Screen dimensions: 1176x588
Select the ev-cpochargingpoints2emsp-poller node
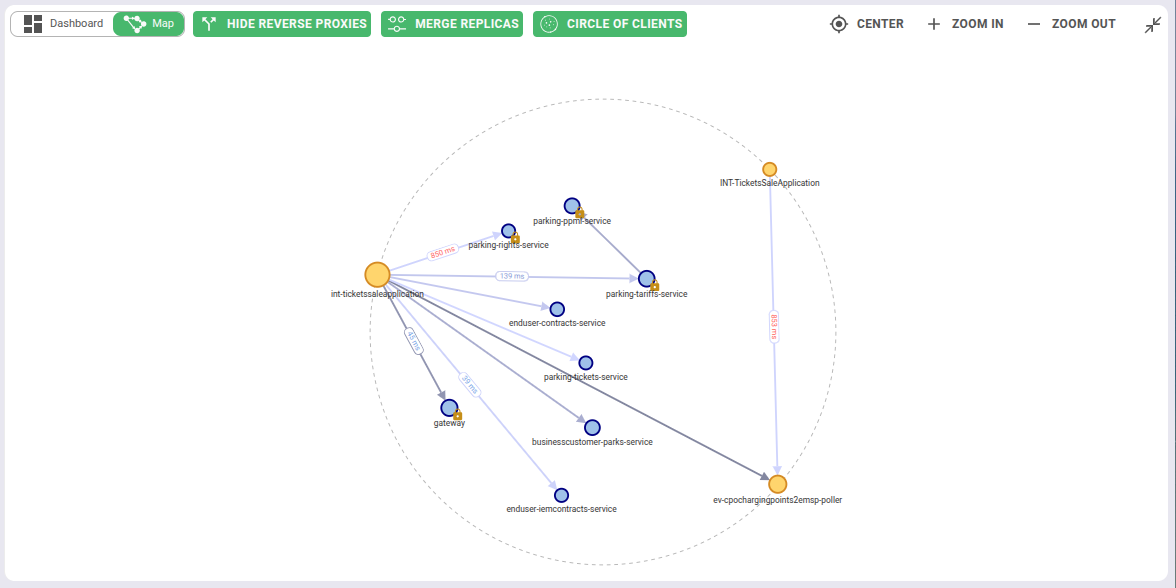[x=777, y=484]
